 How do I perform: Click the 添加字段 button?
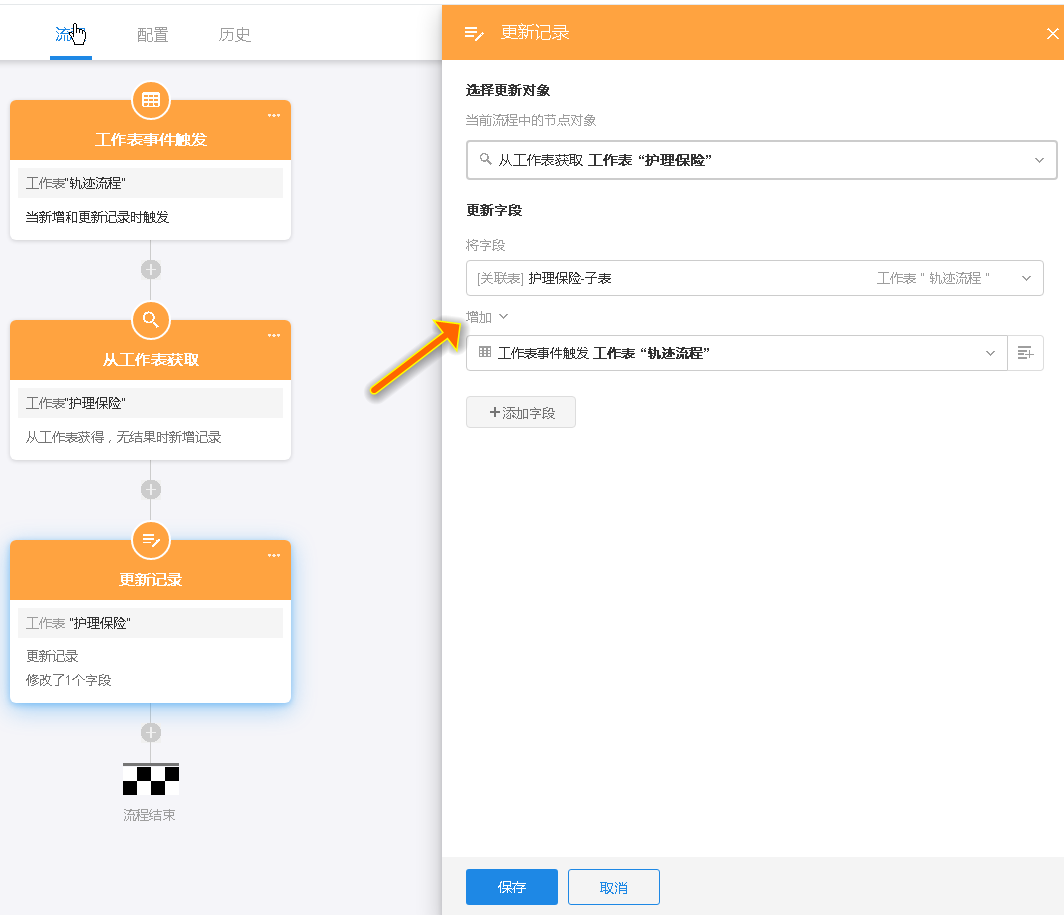[521, 412]
